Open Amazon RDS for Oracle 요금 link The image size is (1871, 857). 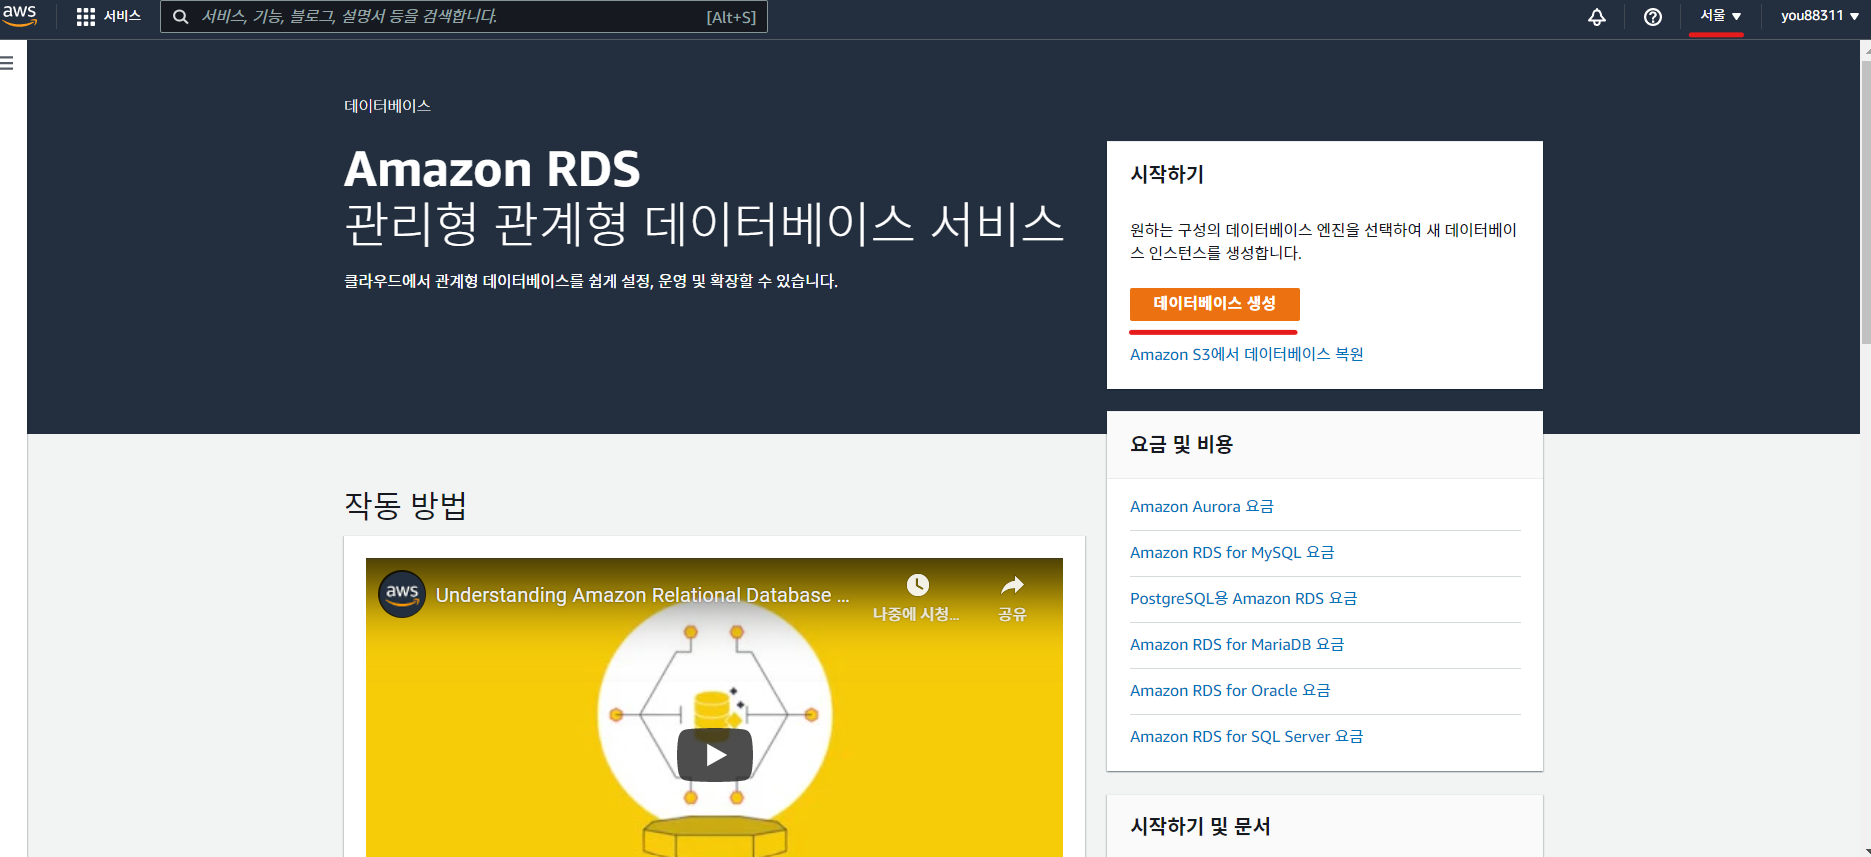pos(1230,691)
